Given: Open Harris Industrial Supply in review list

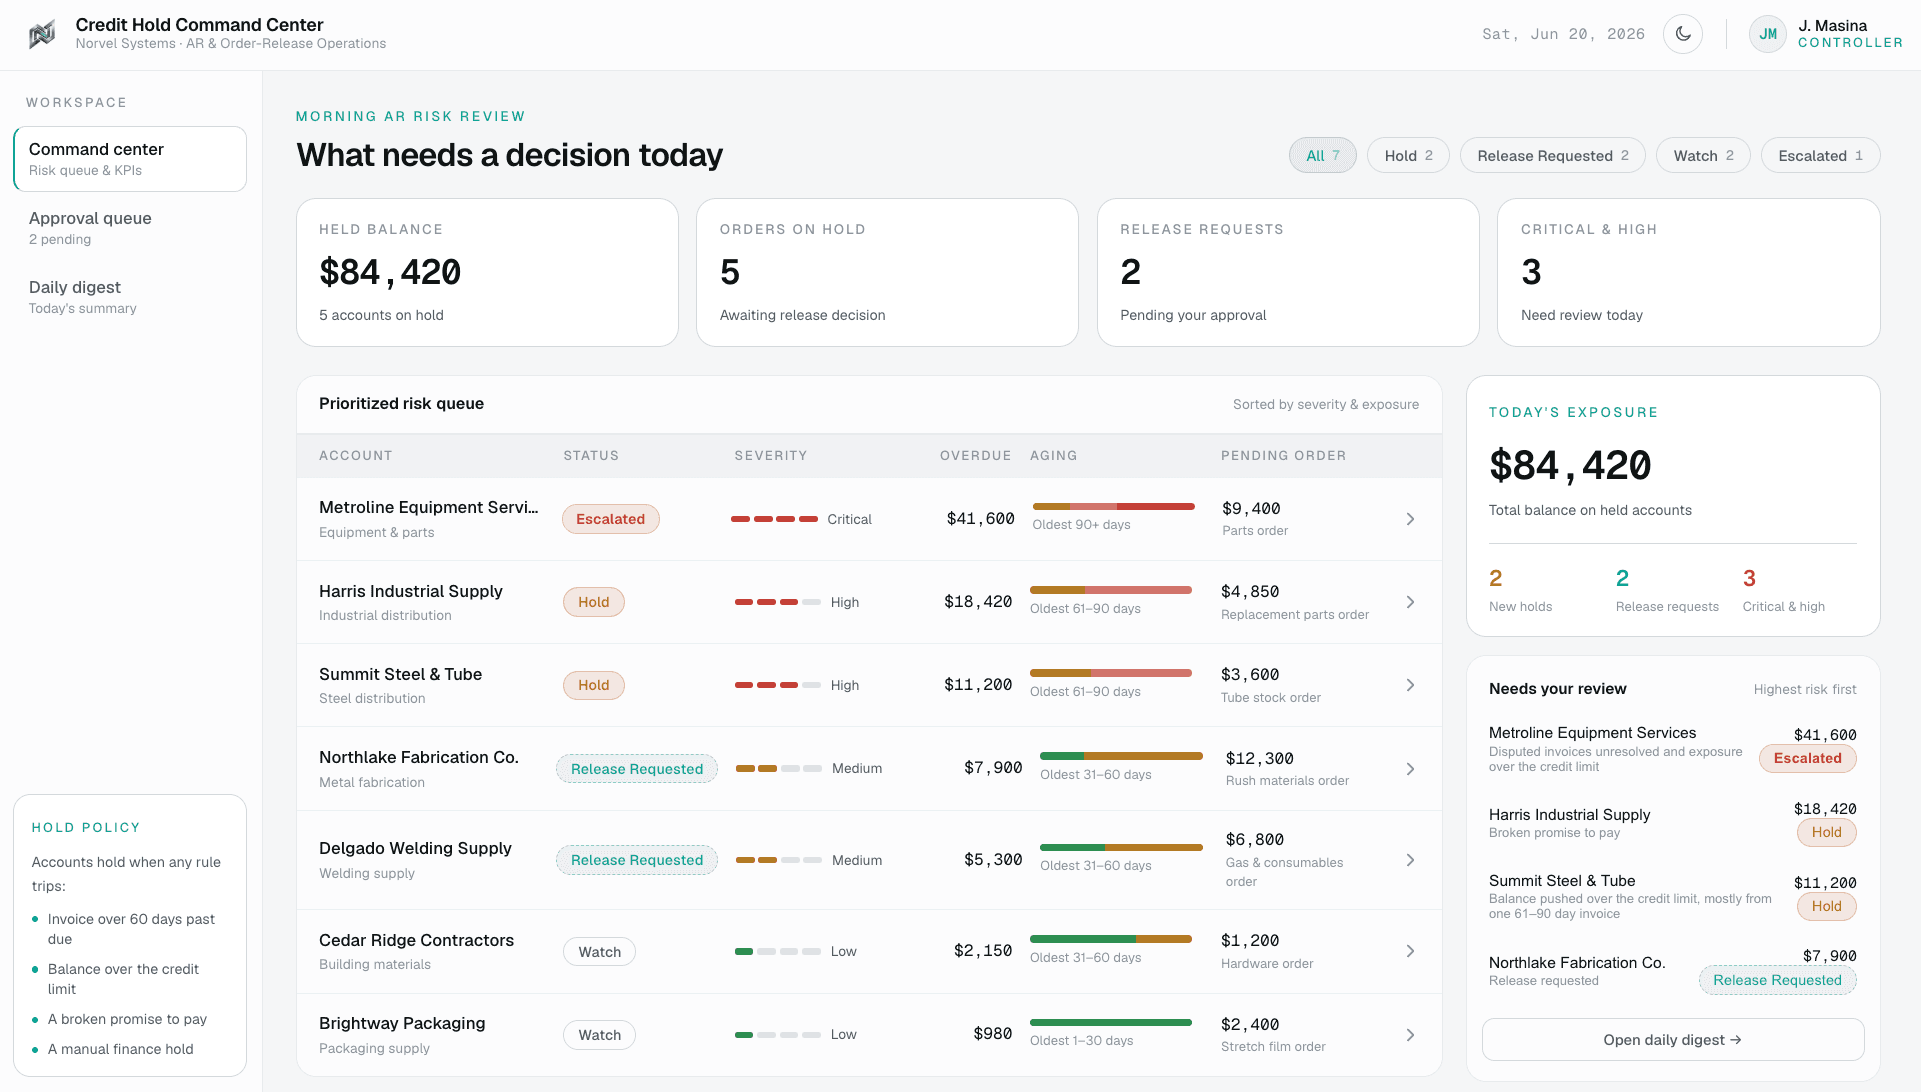Looking at the screenshot, I should click(1672, 823).
